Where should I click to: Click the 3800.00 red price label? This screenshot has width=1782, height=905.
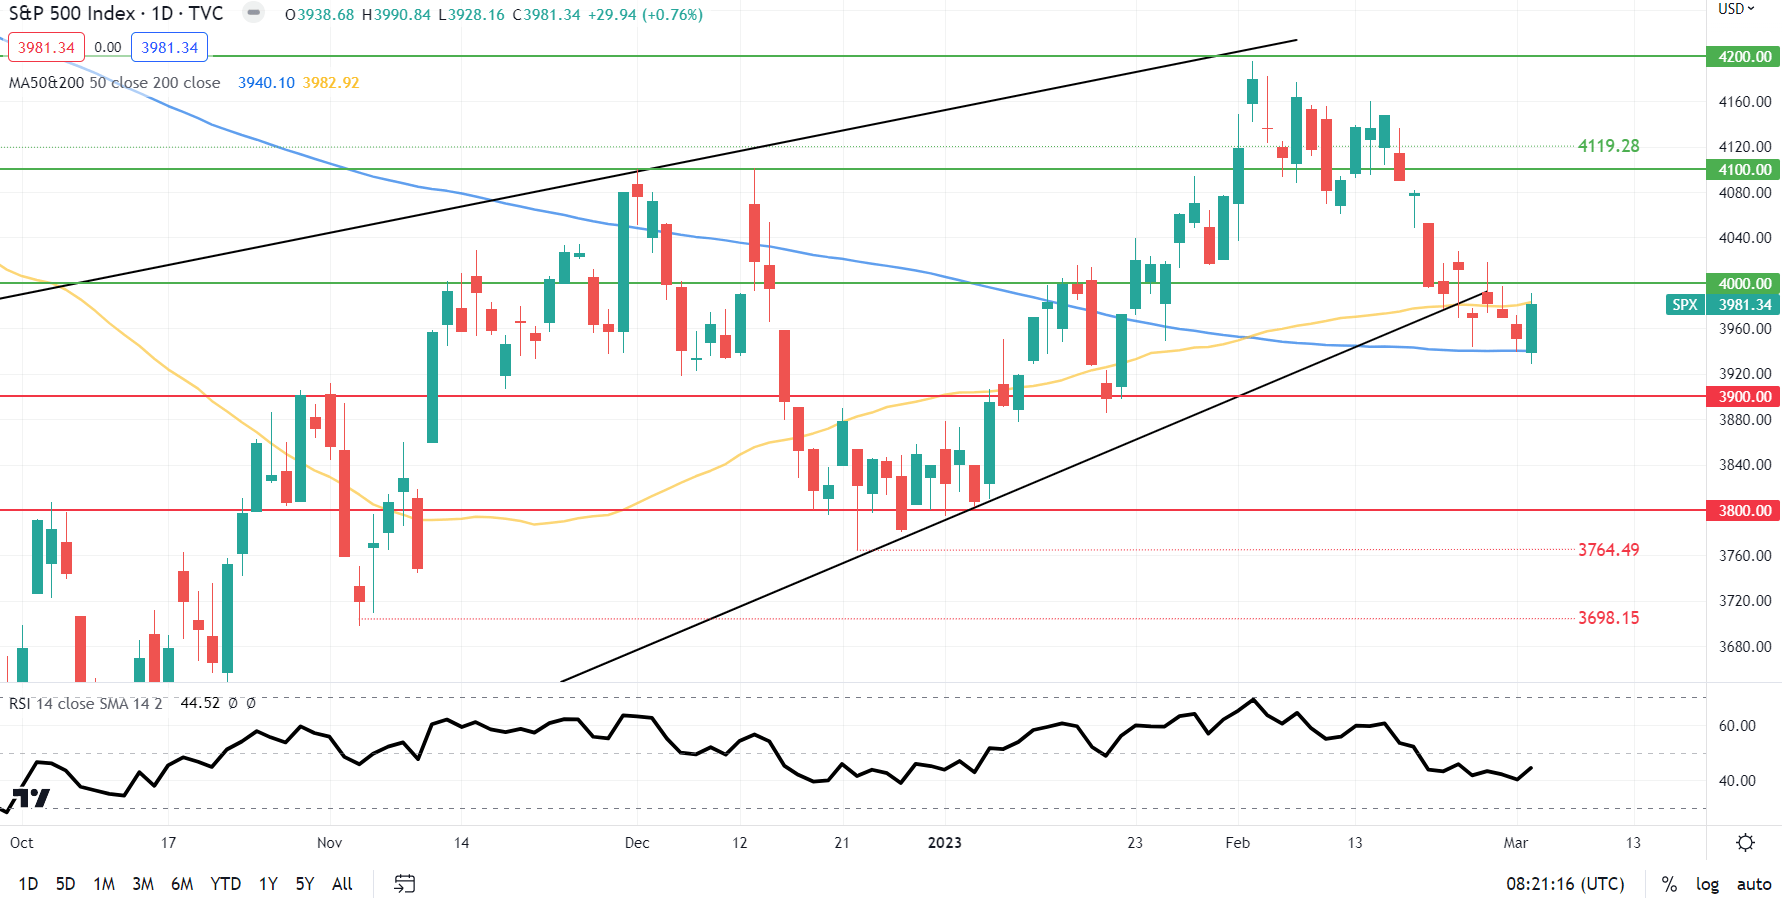pyautogui.click(x=1743, y=510)
